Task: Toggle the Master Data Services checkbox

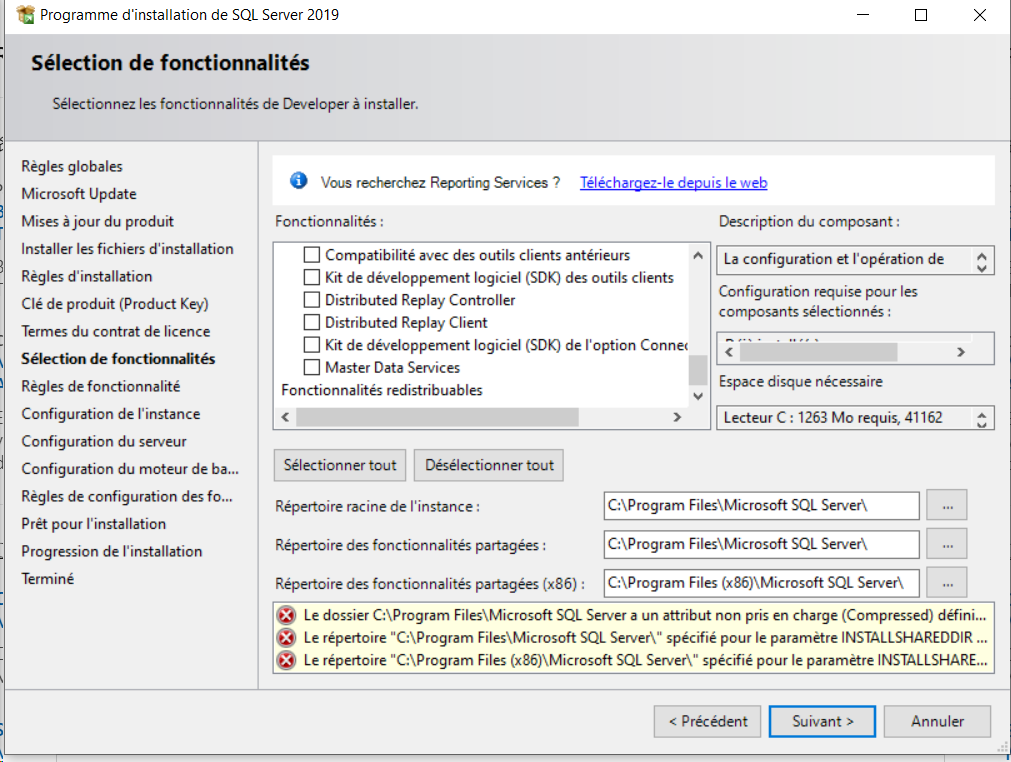Action: pyautogui.click(x=311, y=367)
